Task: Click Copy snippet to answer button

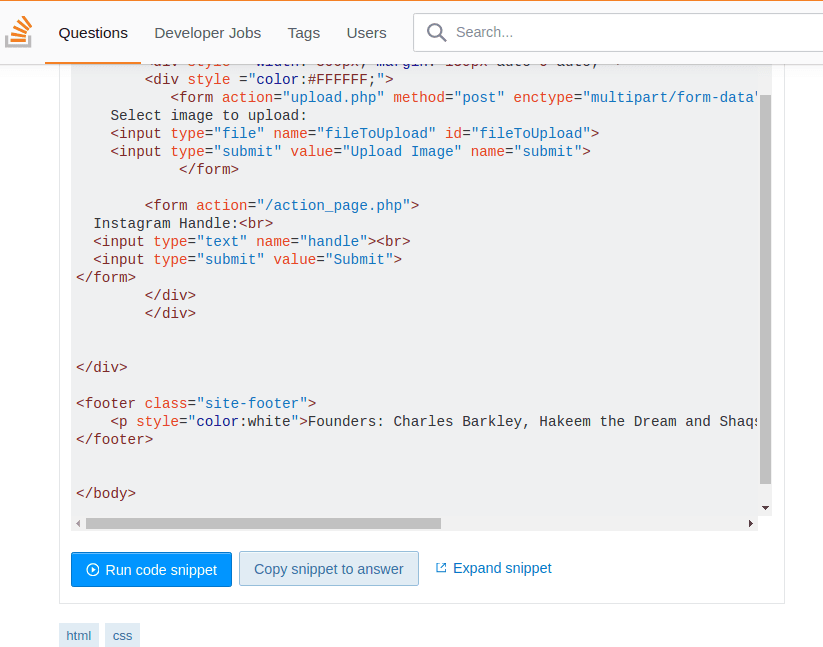Action: click(x=328, y=569)
